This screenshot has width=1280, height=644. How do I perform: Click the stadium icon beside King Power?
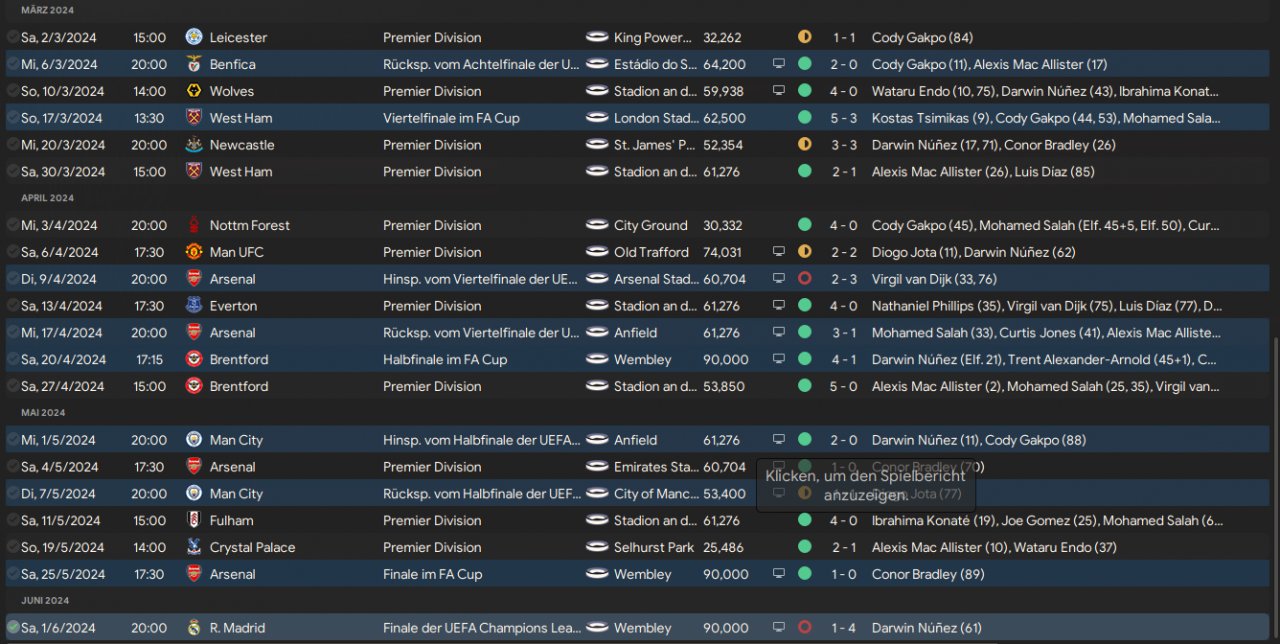(x=597, y=37)
